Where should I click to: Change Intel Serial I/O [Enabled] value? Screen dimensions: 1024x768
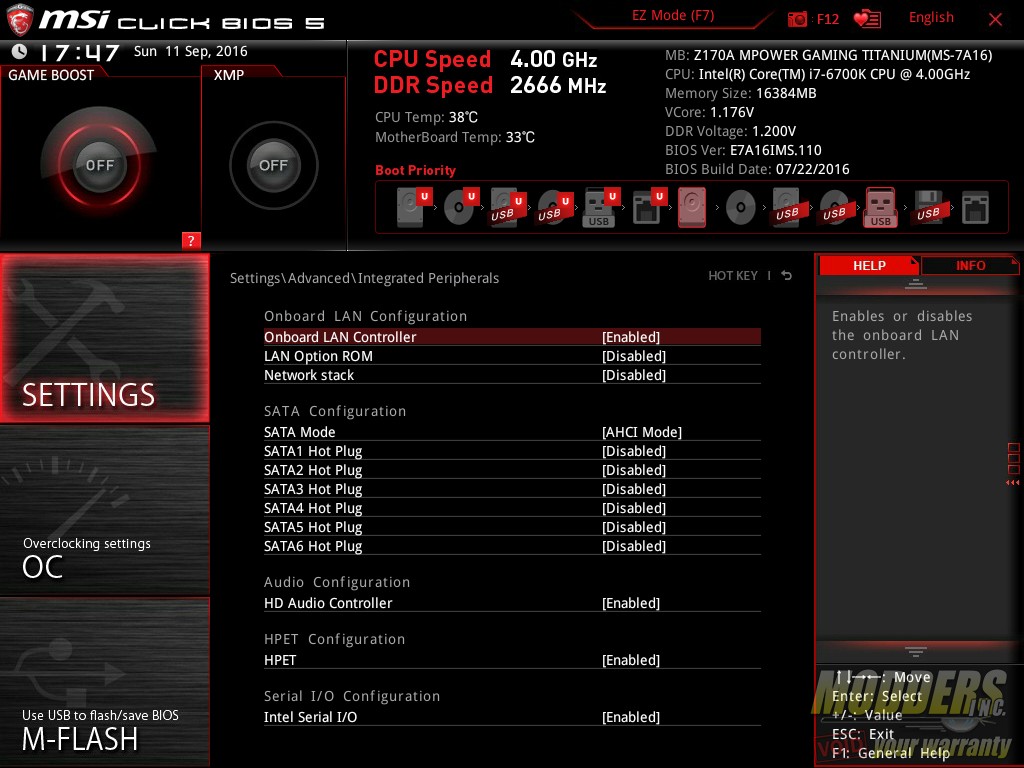point(631,716)
